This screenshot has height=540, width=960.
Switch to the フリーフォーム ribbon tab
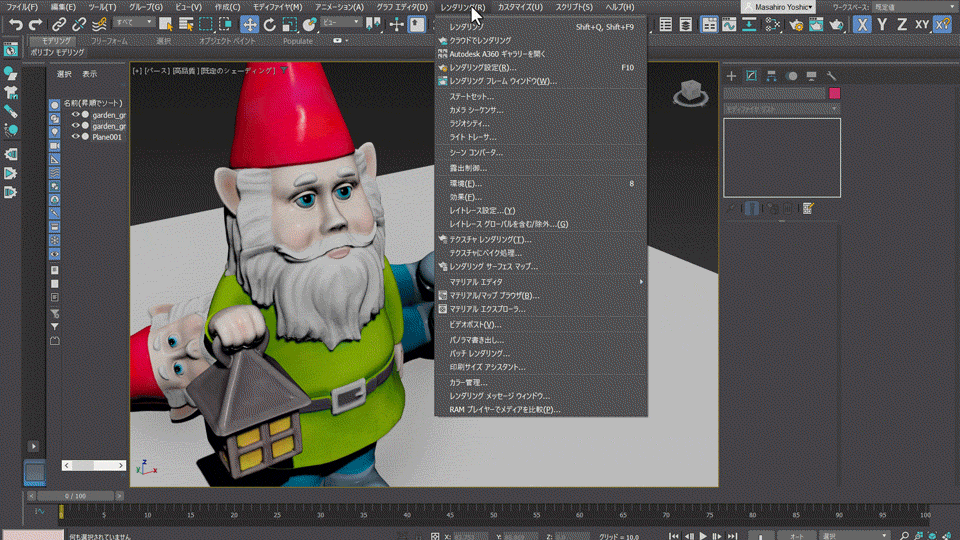click(x=110, y=41)
